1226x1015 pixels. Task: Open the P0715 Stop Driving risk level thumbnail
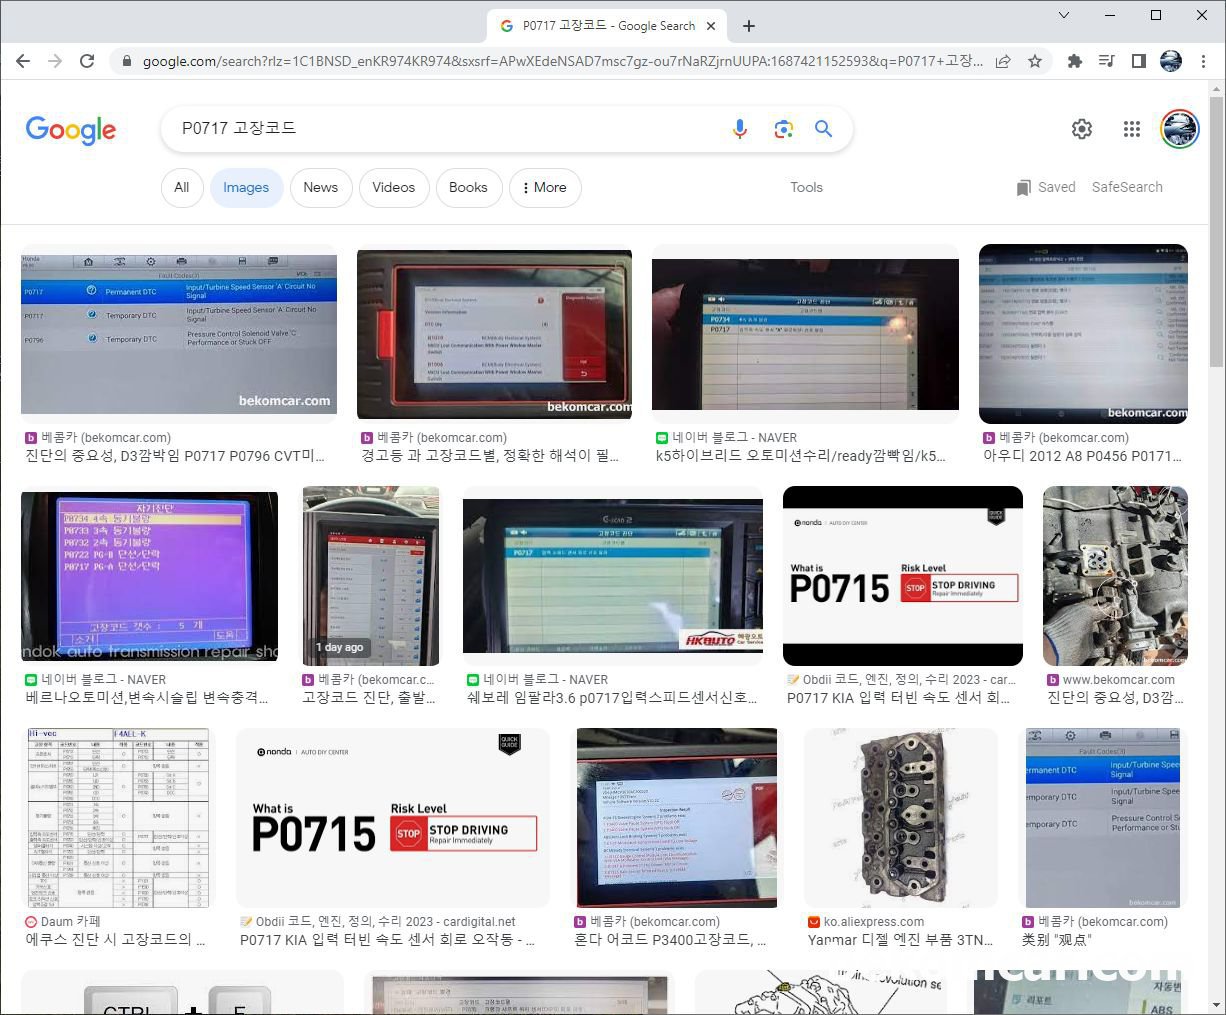pos(902,575)
